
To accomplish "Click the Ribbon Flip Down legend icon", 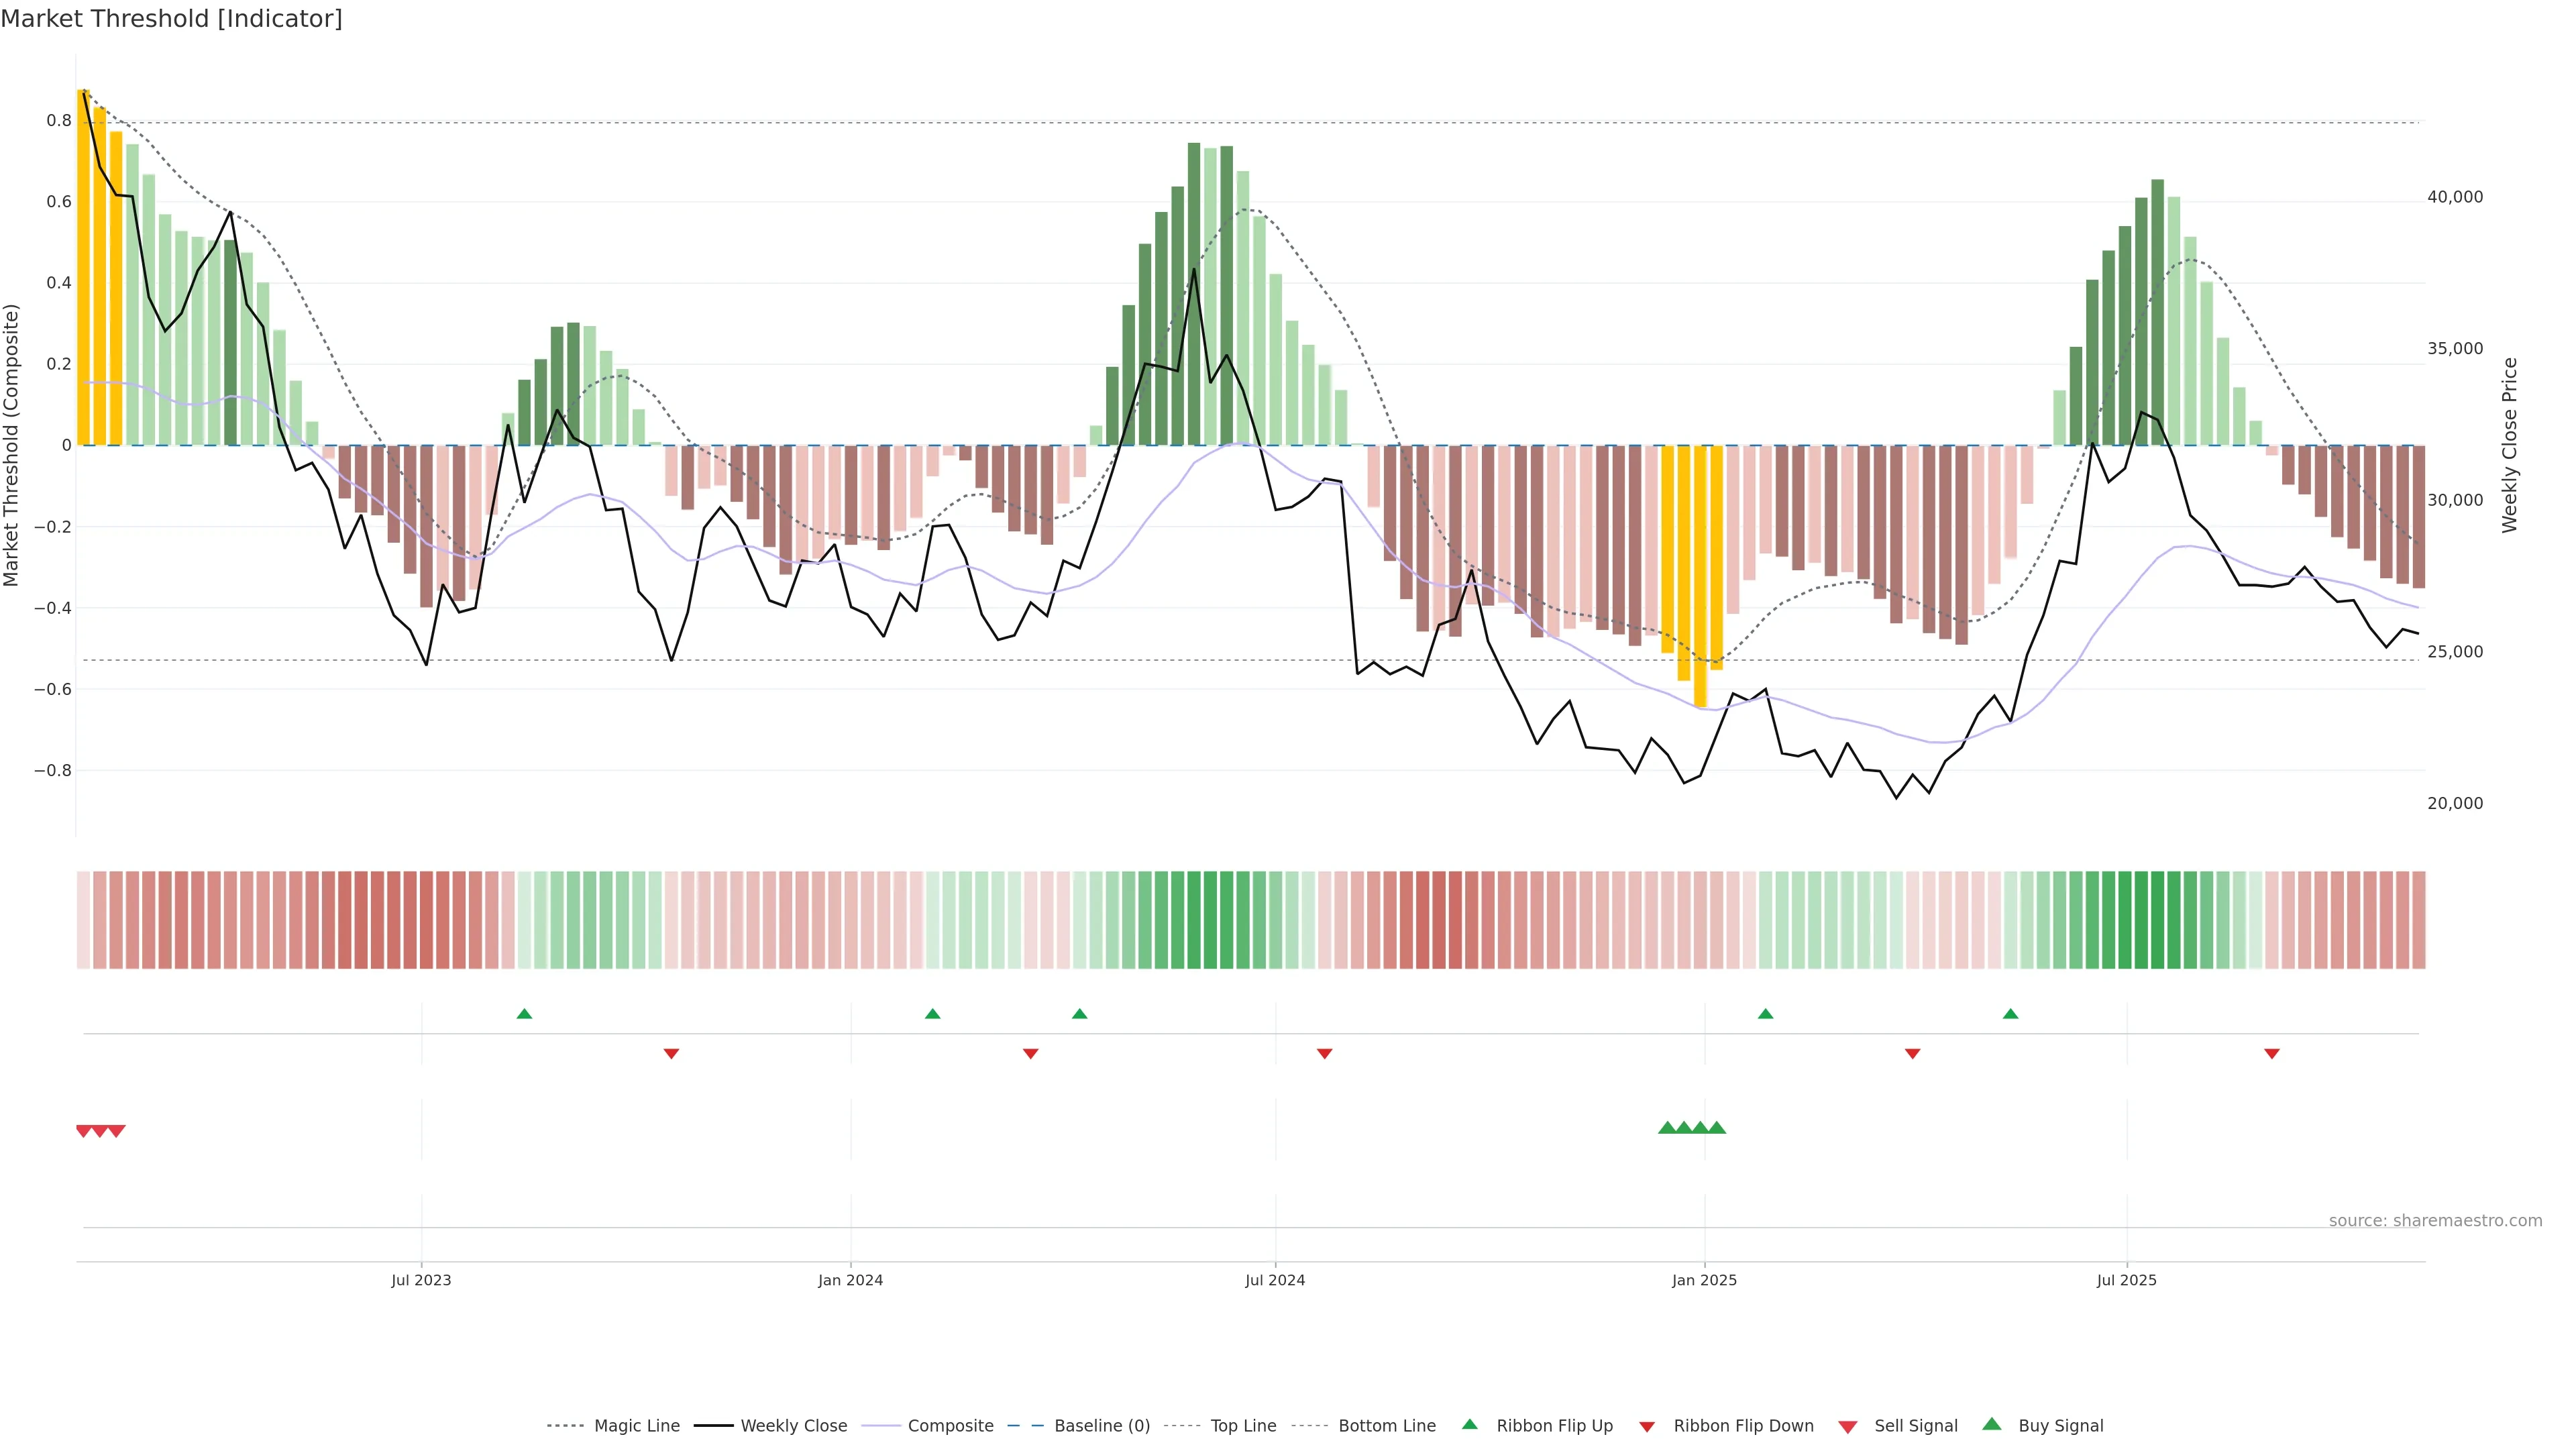I will pos(1646,1426).
